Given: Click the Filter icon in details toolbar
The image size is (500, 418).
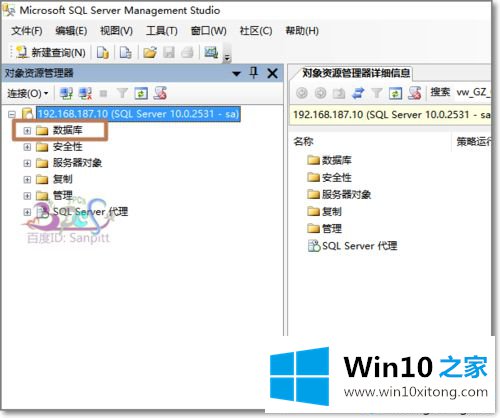Looking at the screenshot, I should 377,93.
